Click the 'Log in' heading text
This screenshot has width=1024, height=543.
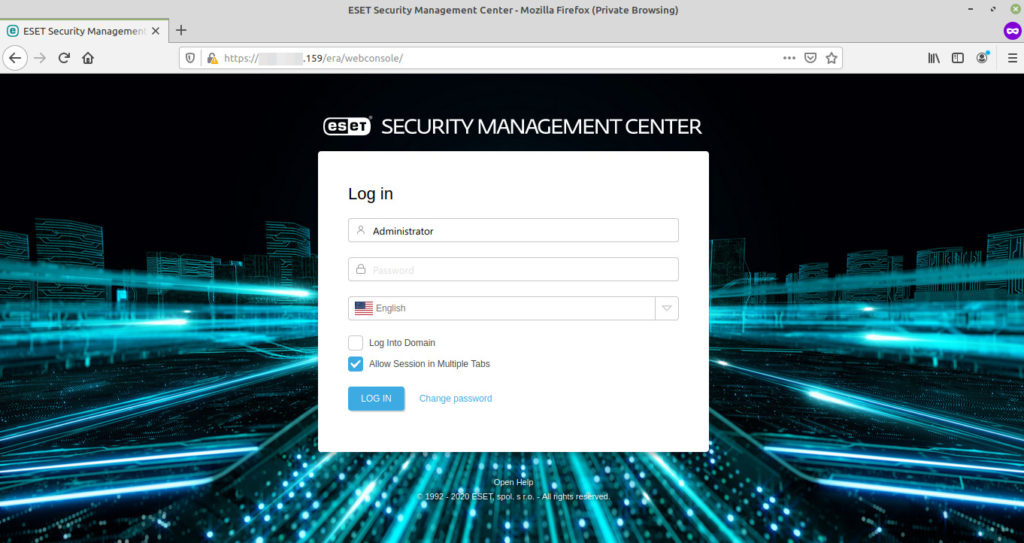pos(370,194)
